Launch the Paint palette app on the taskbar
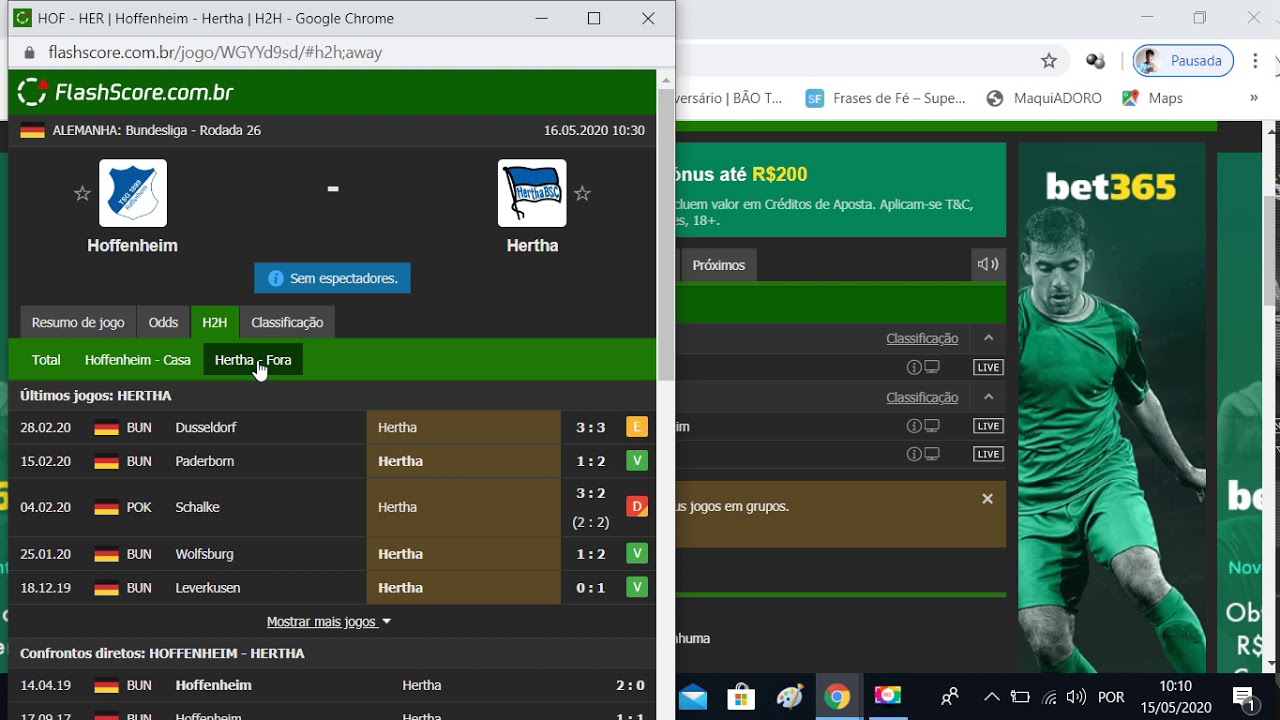Screen dimensions: 1280x720 tap(790, 697)
